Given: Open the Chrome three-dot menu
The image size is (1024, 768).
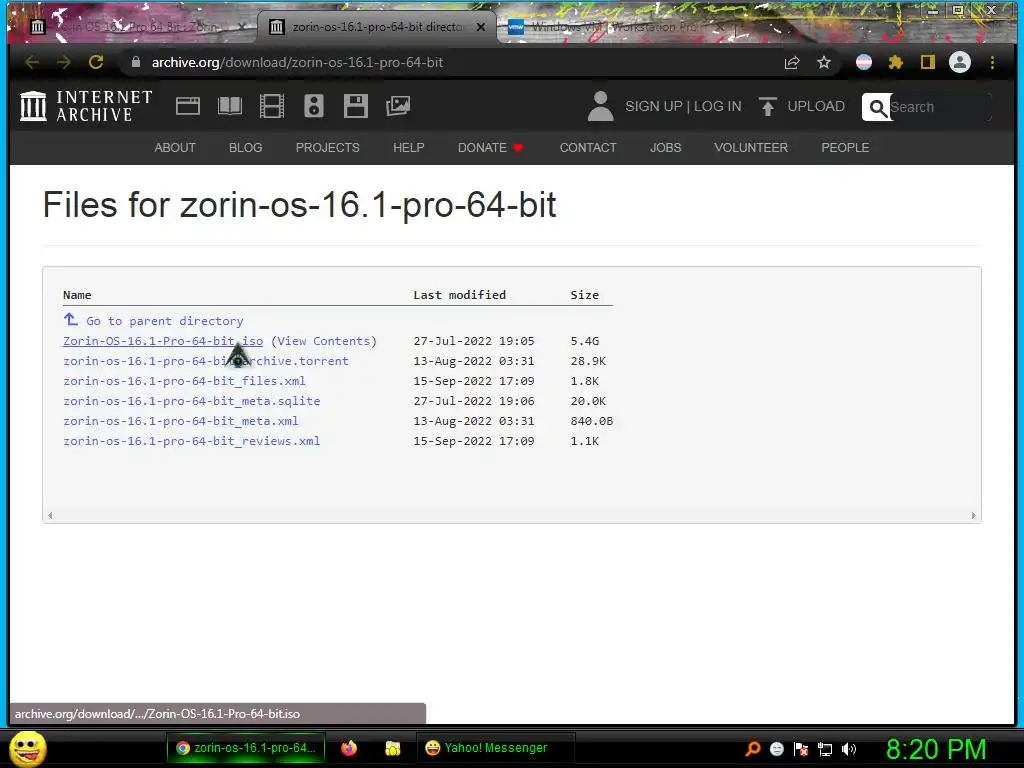Looking at the screenshot, I should click(x=993, y=62).
